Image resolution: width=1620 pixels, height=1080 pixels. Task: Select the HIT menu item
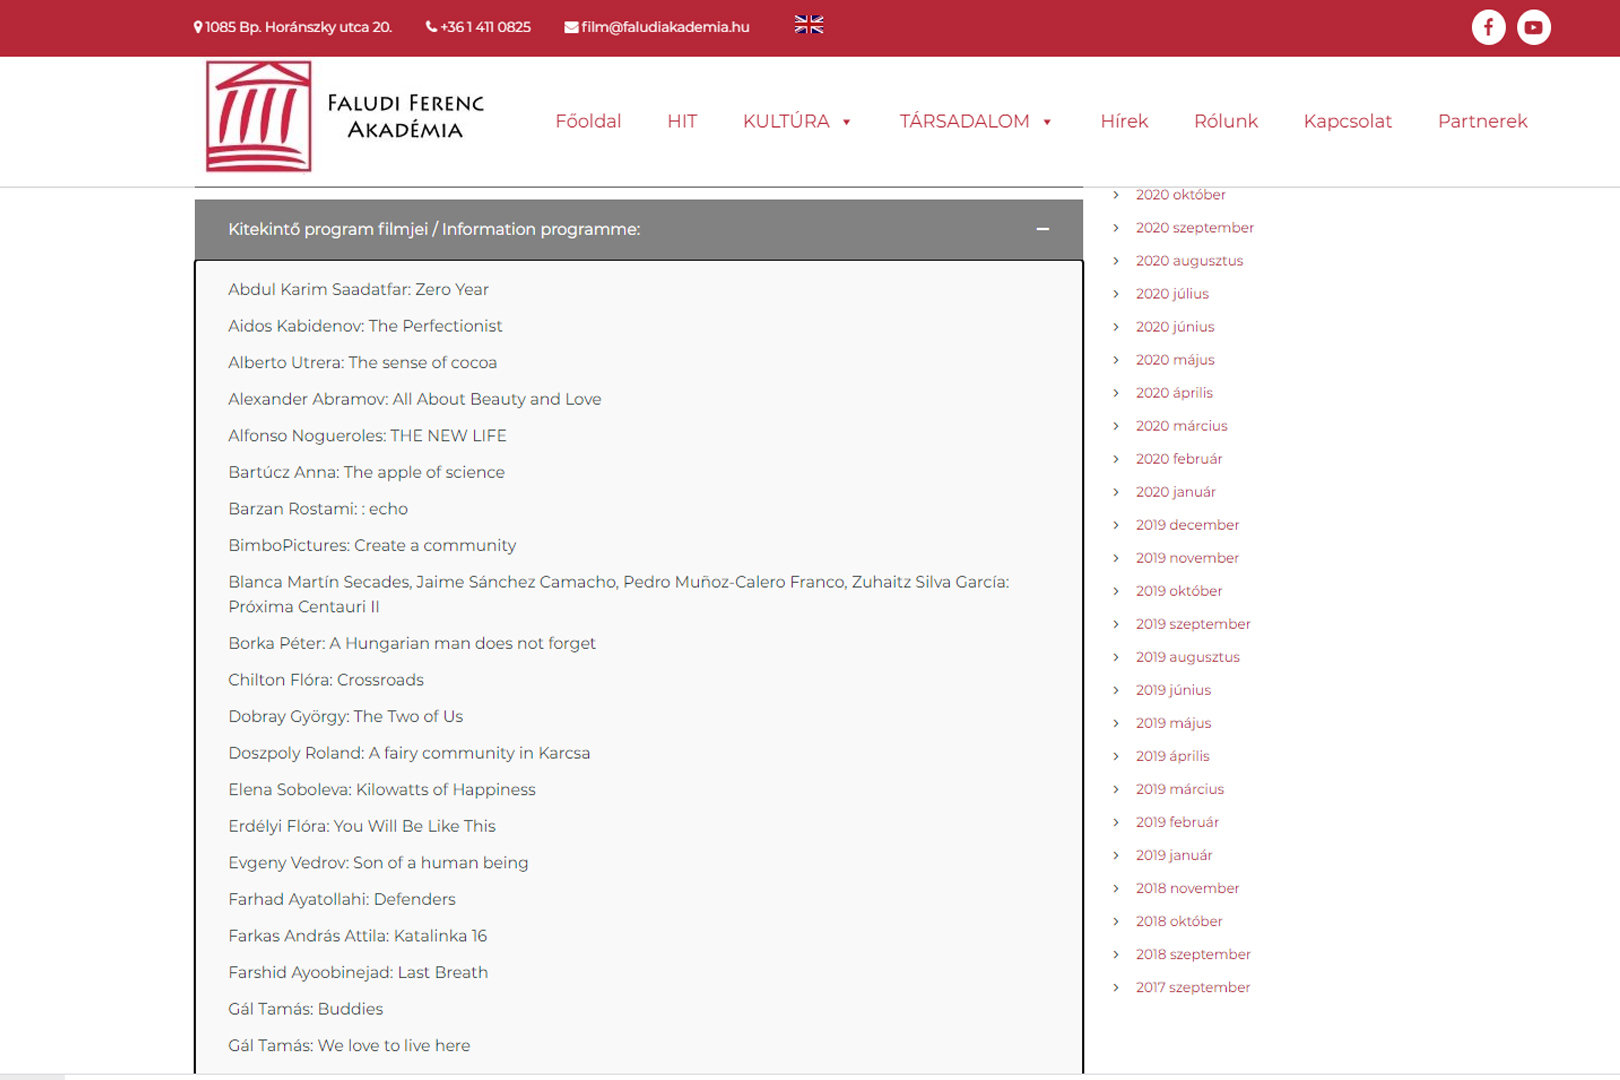pos(682,121)
